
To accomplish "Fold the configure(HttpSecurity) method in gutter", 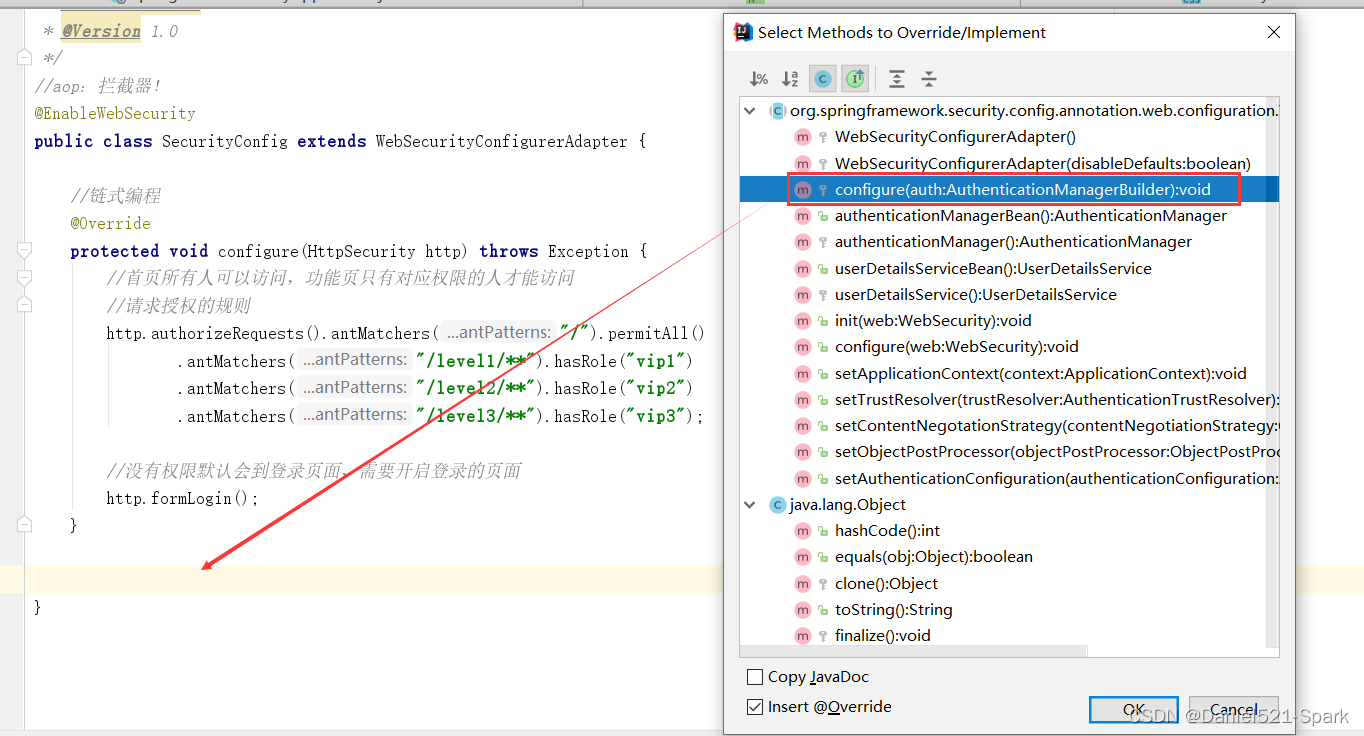I will (25, 251).
